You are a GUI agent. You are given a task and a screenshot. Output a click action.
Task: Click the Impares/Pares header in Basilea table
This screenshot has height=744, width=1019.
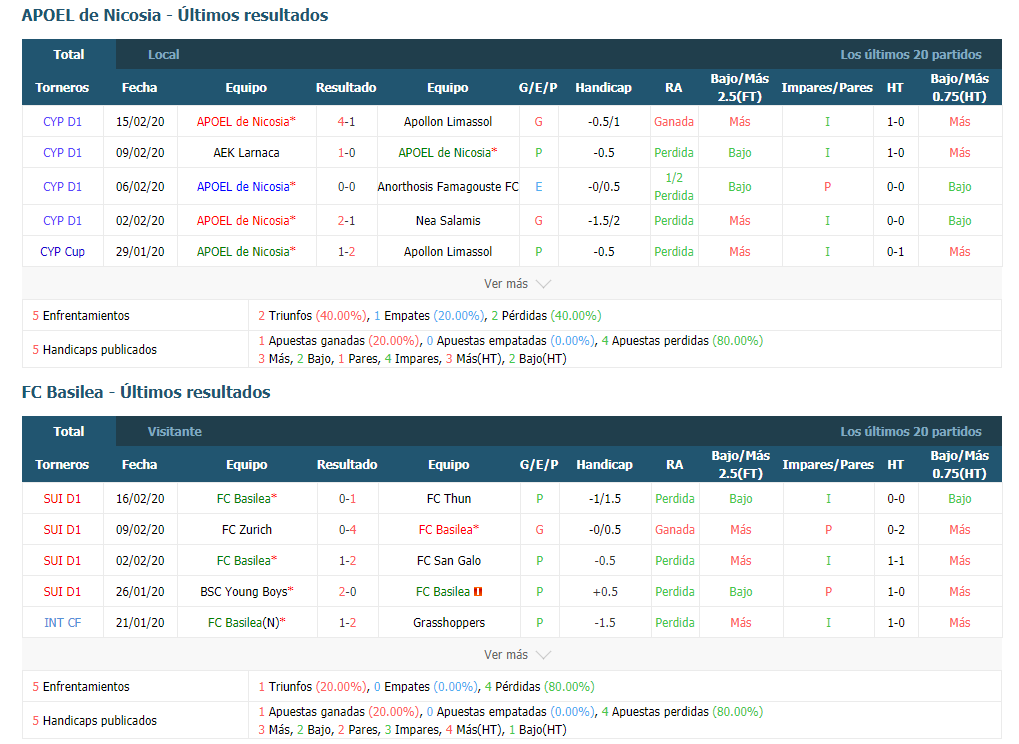pyautogui.click(x=828, y=464)
